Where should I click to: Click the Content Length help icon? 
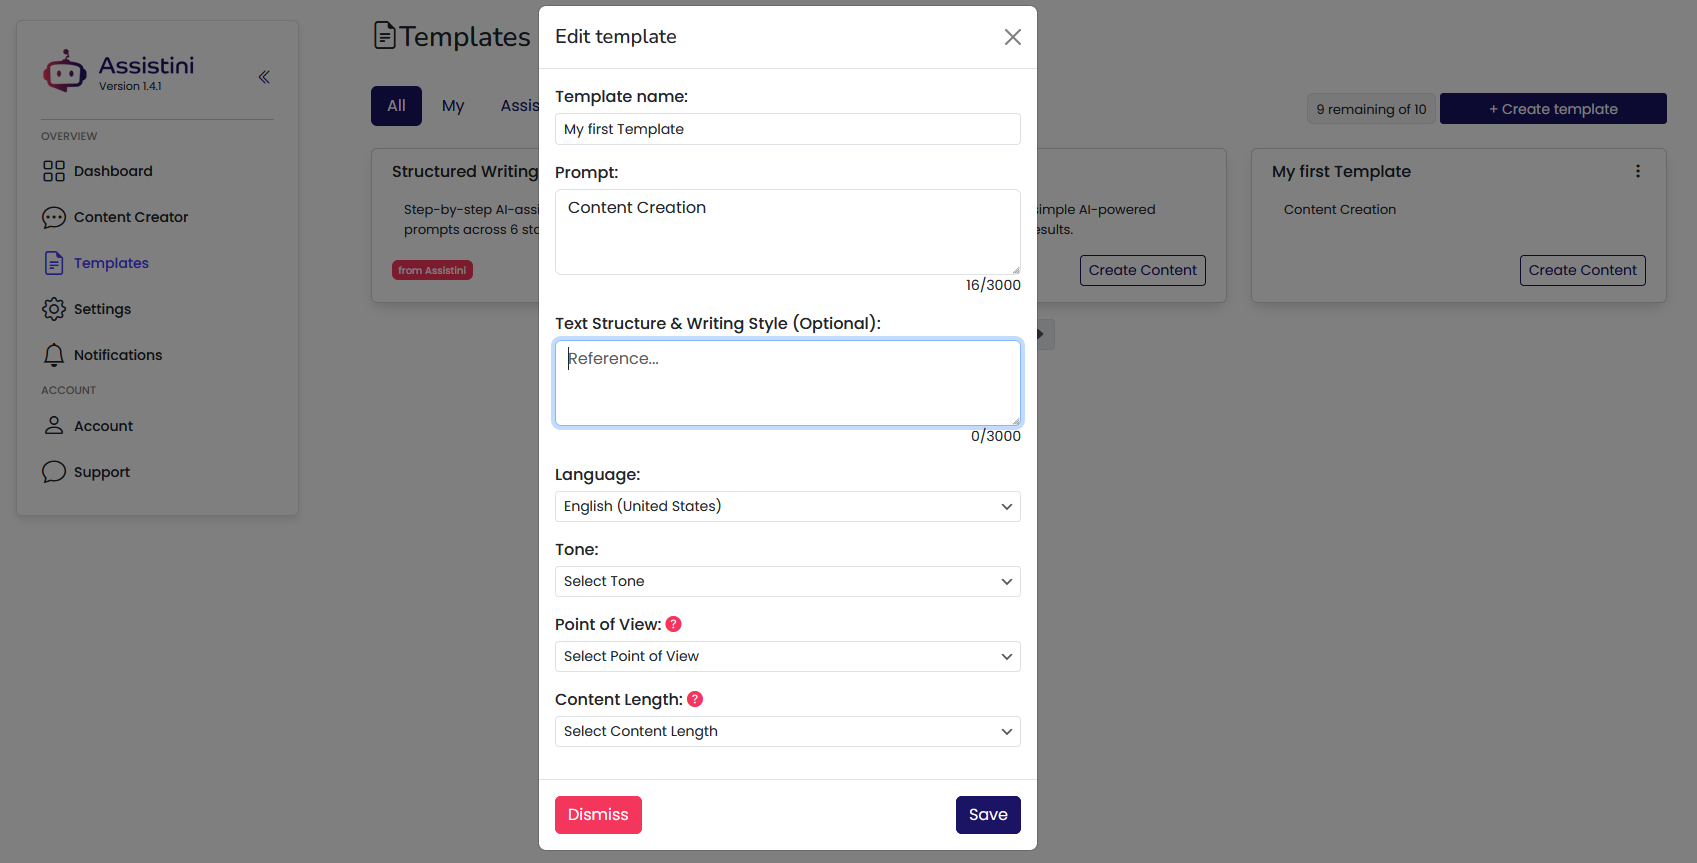(x=695, y=699)
